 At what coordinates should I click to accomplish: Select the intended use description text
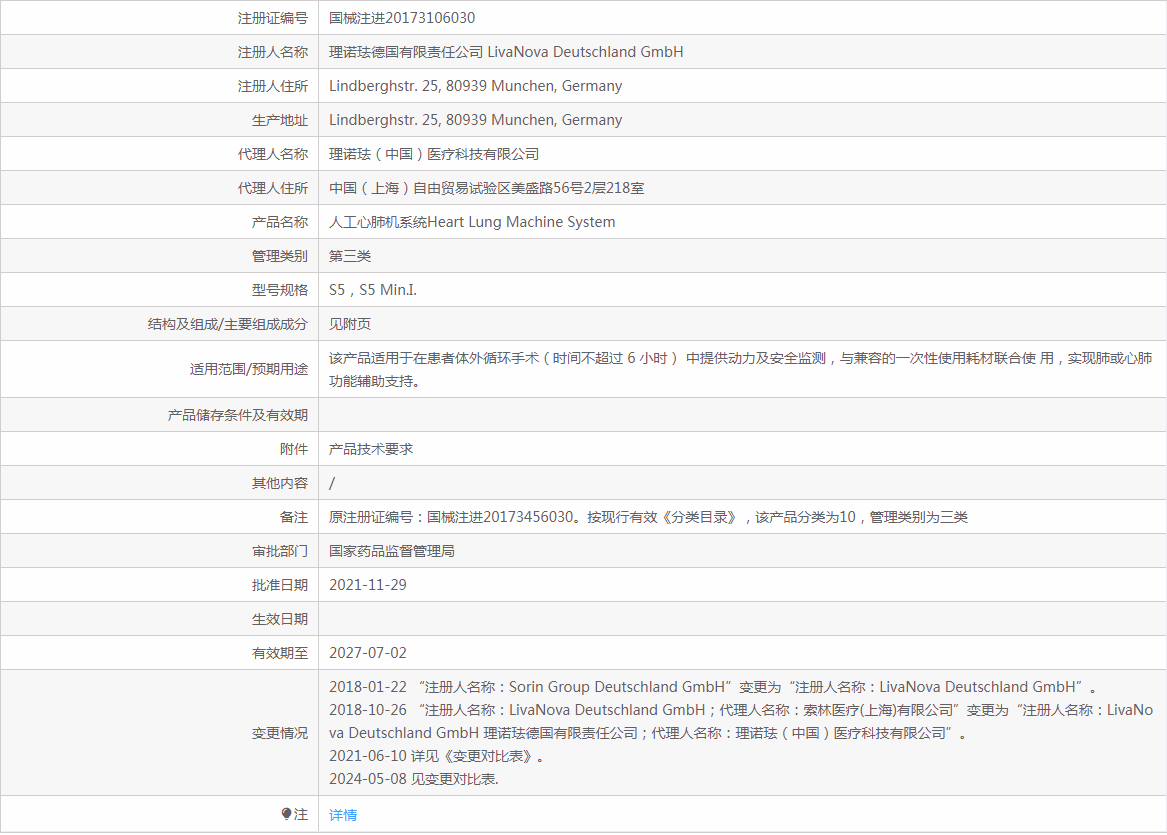click(x=741, y=370)
